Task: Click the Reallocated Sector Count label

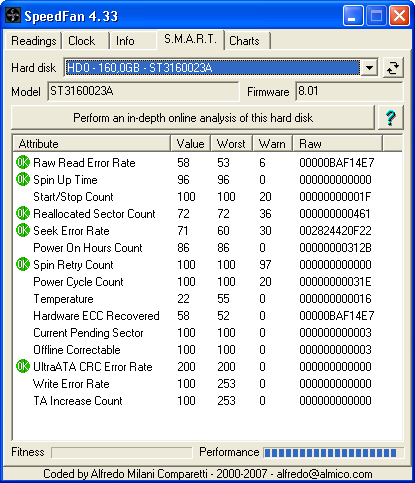Action: (94, 214)
